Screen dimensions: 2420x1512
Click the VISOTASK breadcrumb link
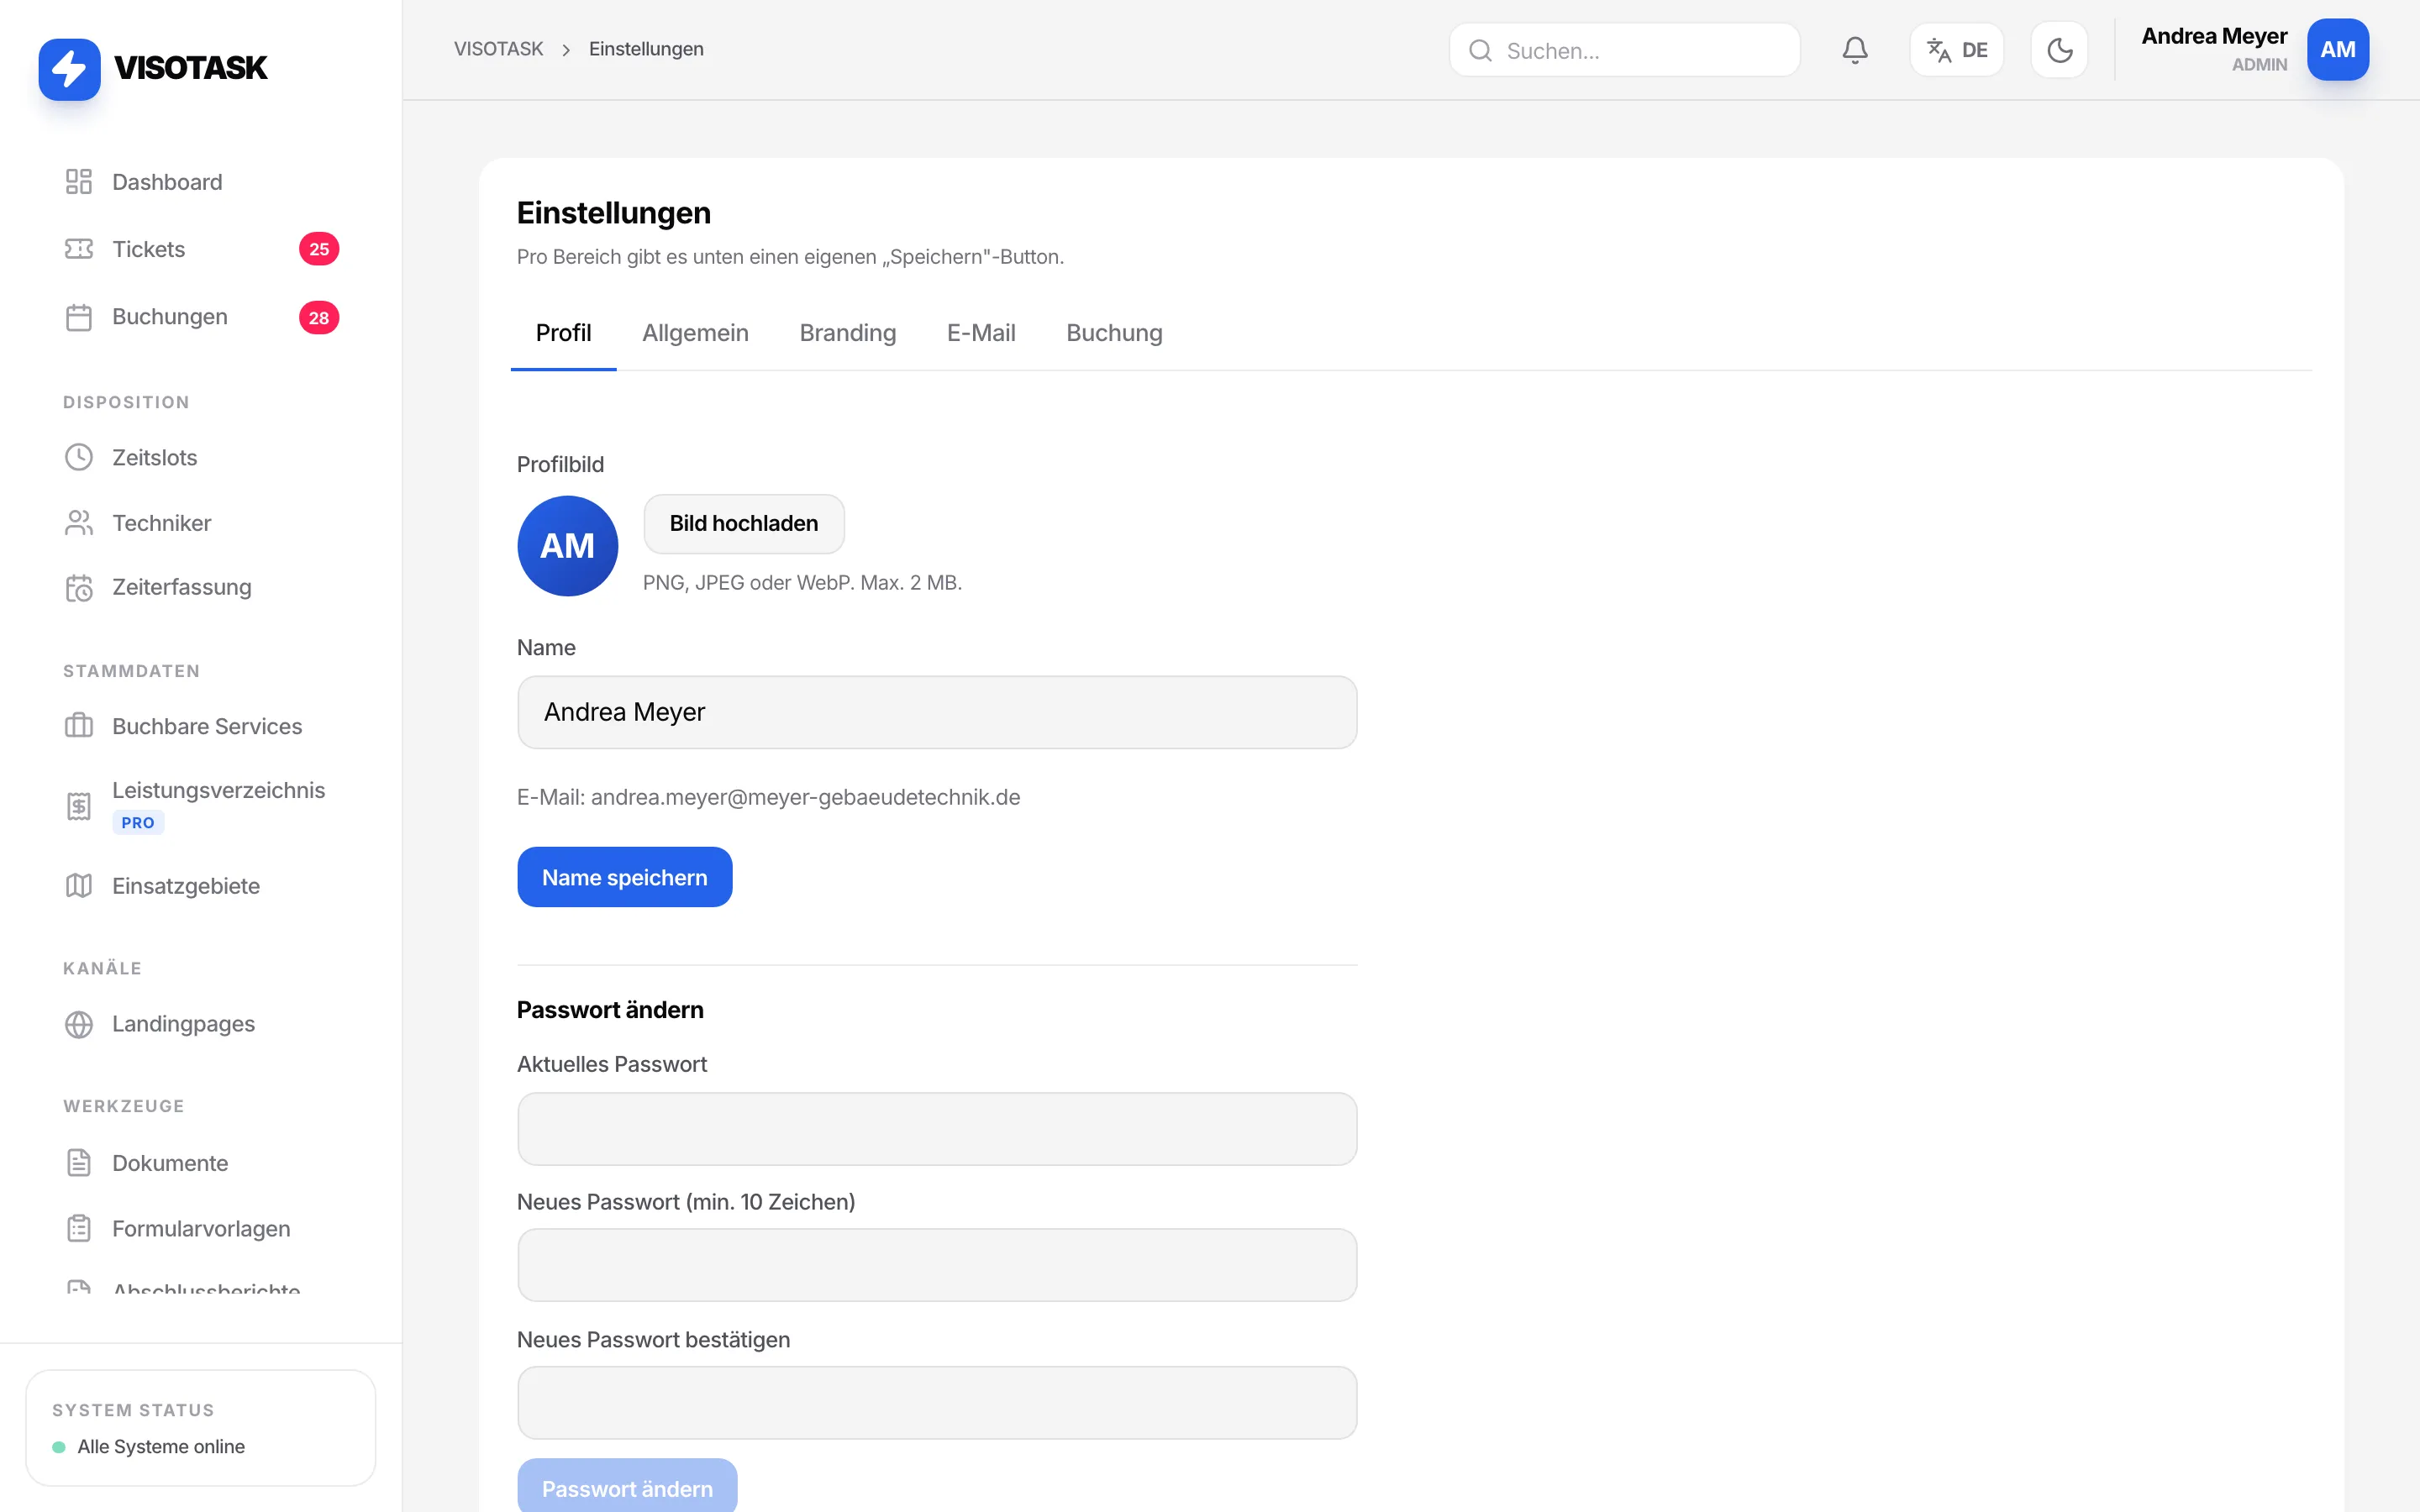click(x=499, y=49)
